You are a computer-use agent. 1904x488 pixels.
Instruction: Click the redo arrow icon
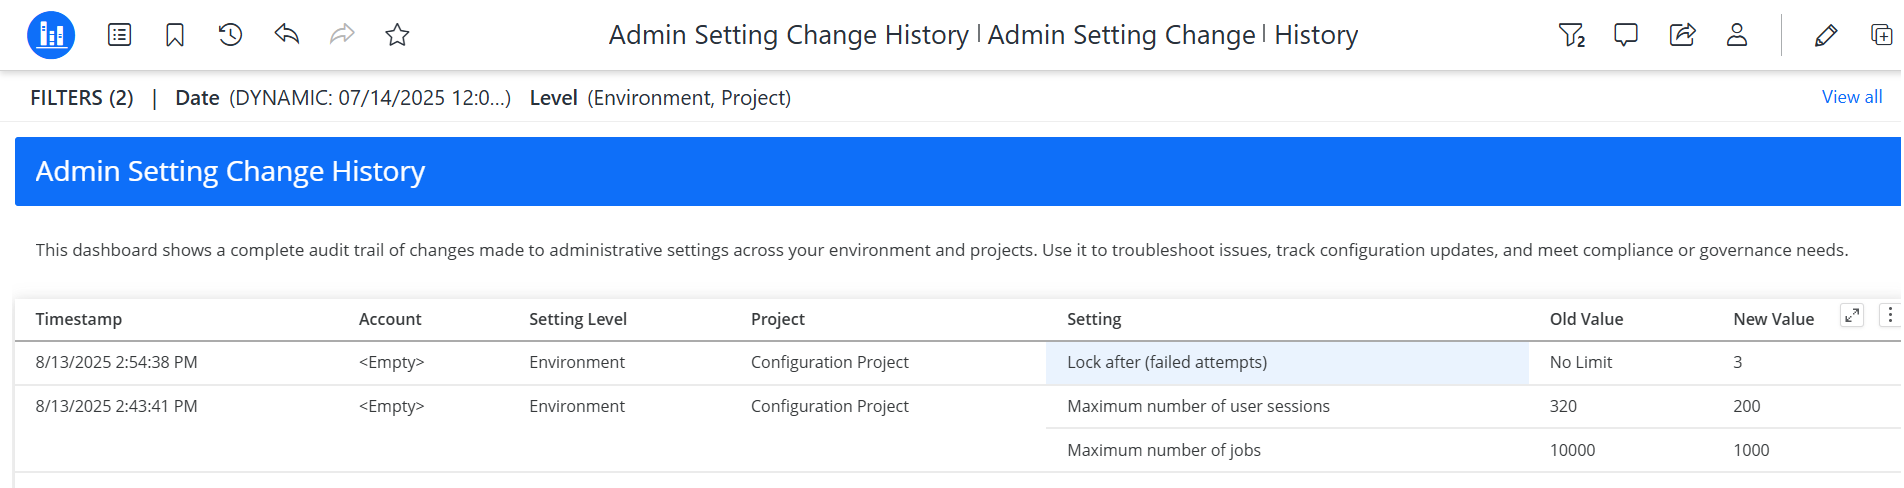342,35
